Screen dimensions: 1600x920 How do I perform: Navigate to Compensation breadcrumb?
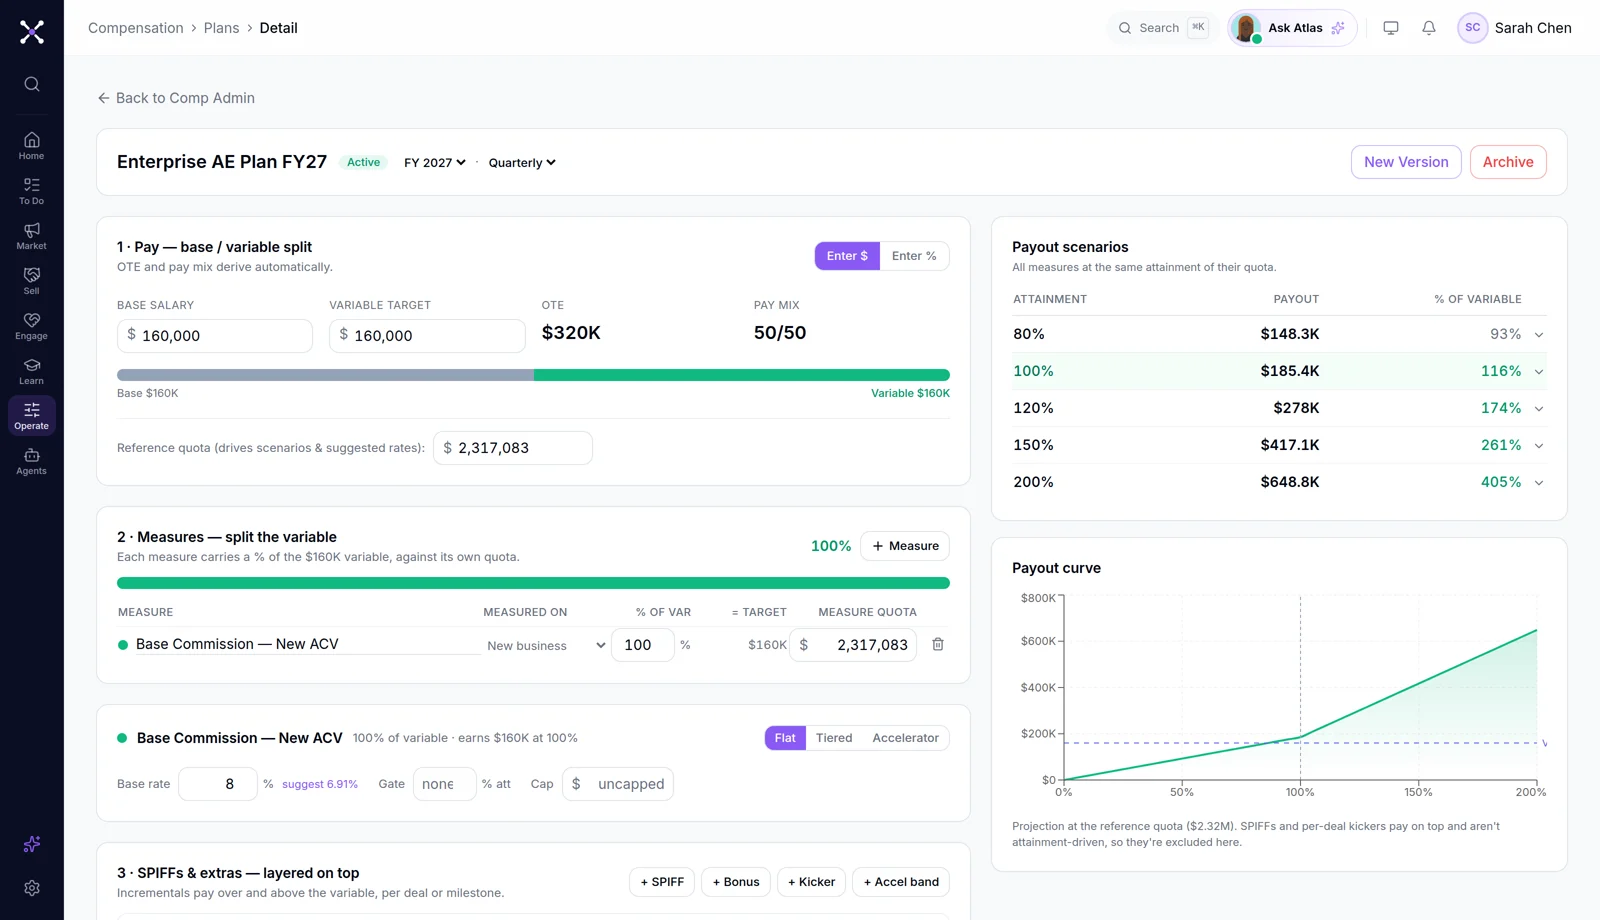point(136,28)
